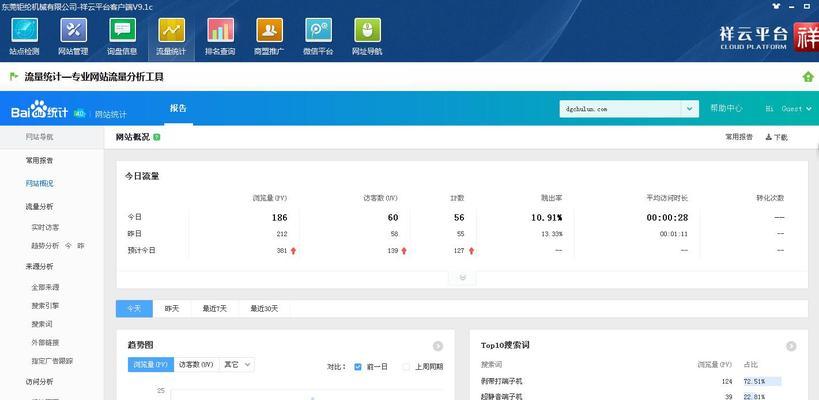Select the 今天 date tab

(x=134, y=309)
